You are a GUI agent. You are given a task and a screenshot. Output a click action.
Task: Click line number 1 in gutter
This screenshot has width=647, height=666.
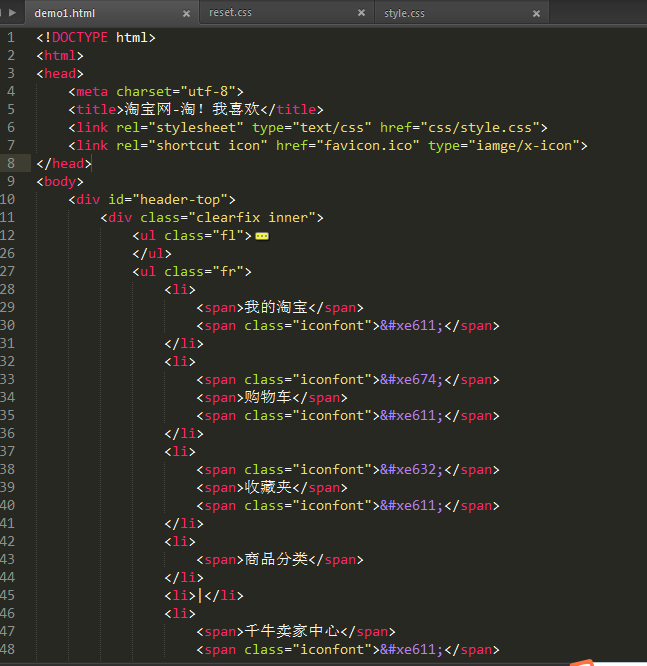pos(11,38)
